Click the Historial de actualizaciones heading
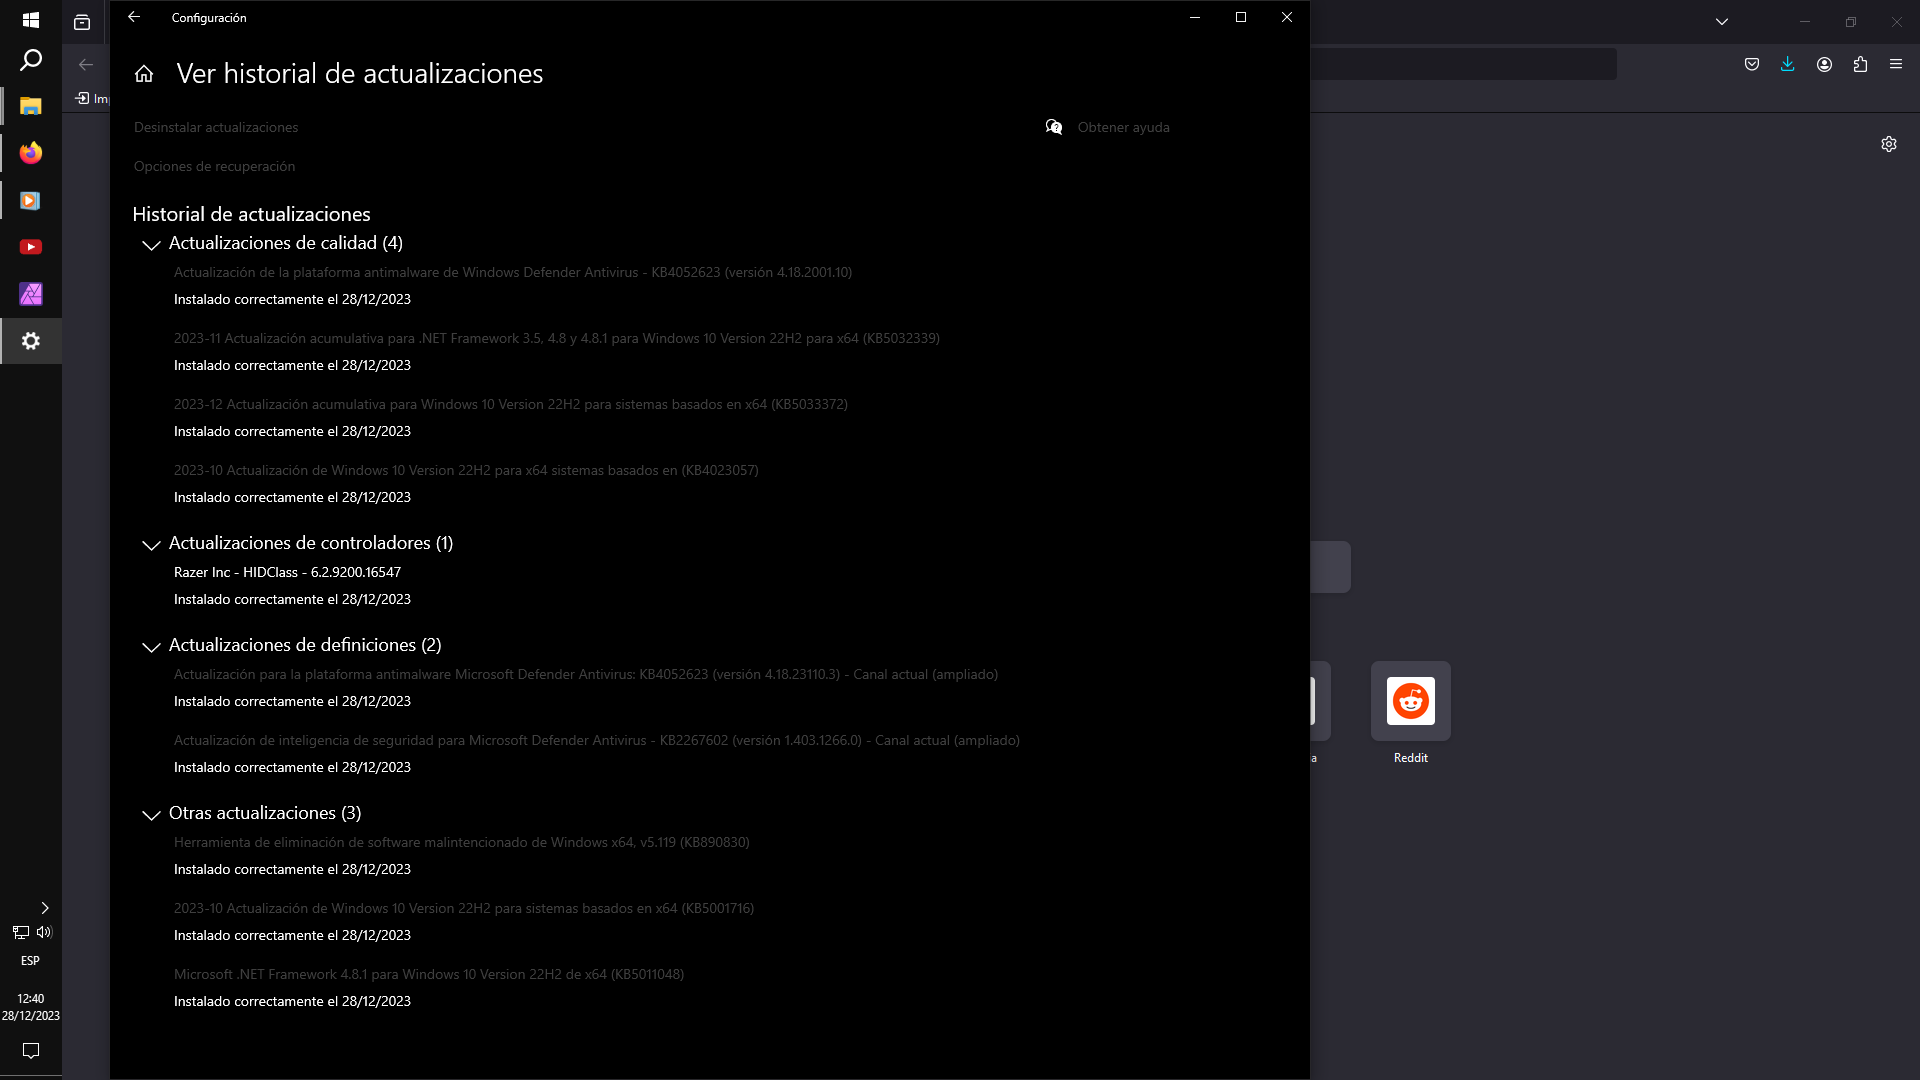Image resolution: width=1920 pixels, height=1080 pixels. coord(251,214)
